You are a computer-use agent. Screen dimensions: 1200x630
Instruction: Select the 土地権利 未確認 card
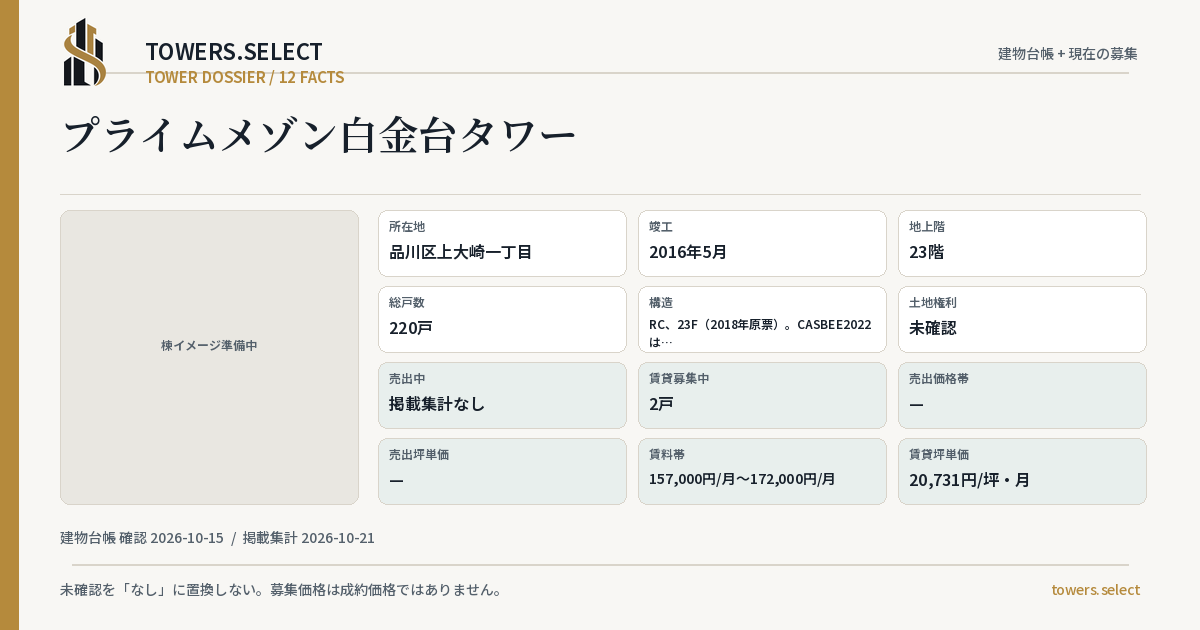point(1022,319)
